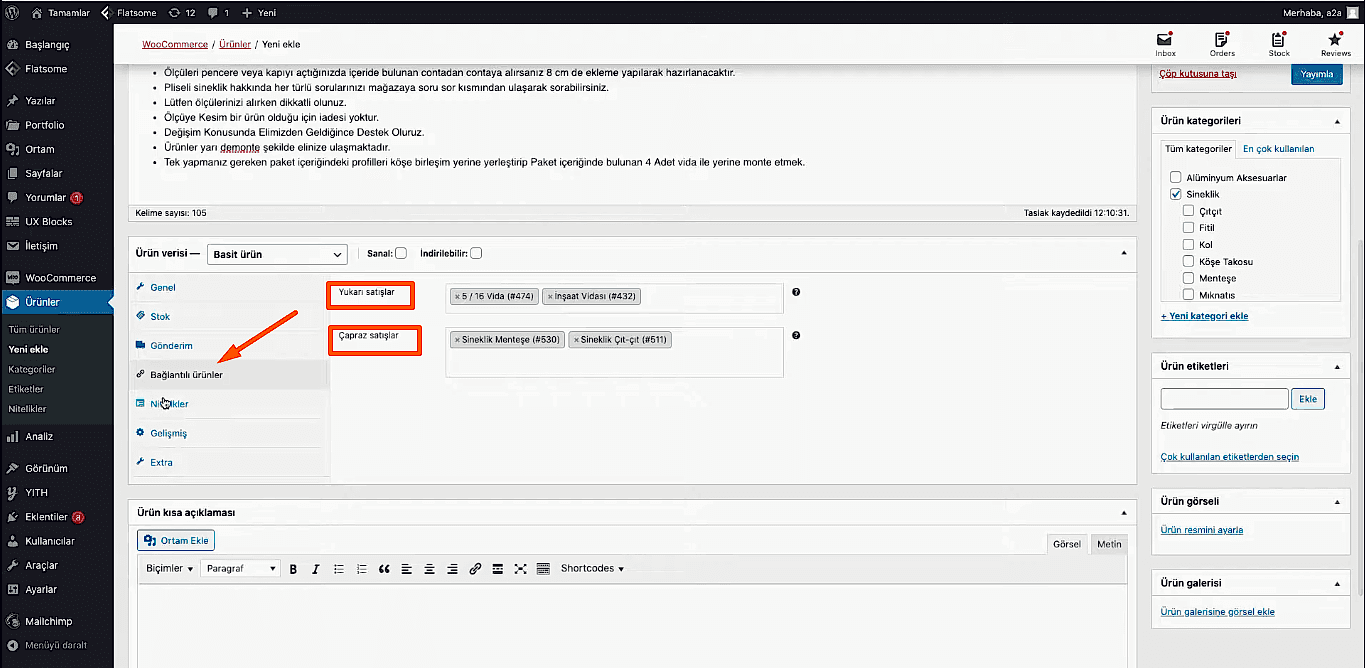Toggle distraction-free fullscreen icon
The image size is (1365, 668).
[x=520, y=568]
